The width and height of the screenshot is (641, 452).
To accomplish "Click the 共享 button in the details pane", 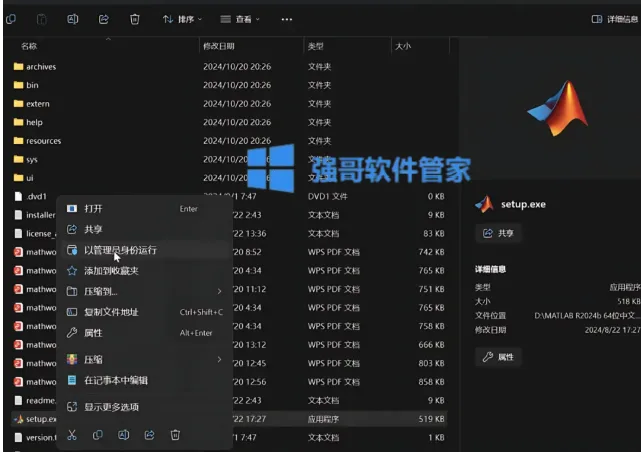I will point(498,233).
